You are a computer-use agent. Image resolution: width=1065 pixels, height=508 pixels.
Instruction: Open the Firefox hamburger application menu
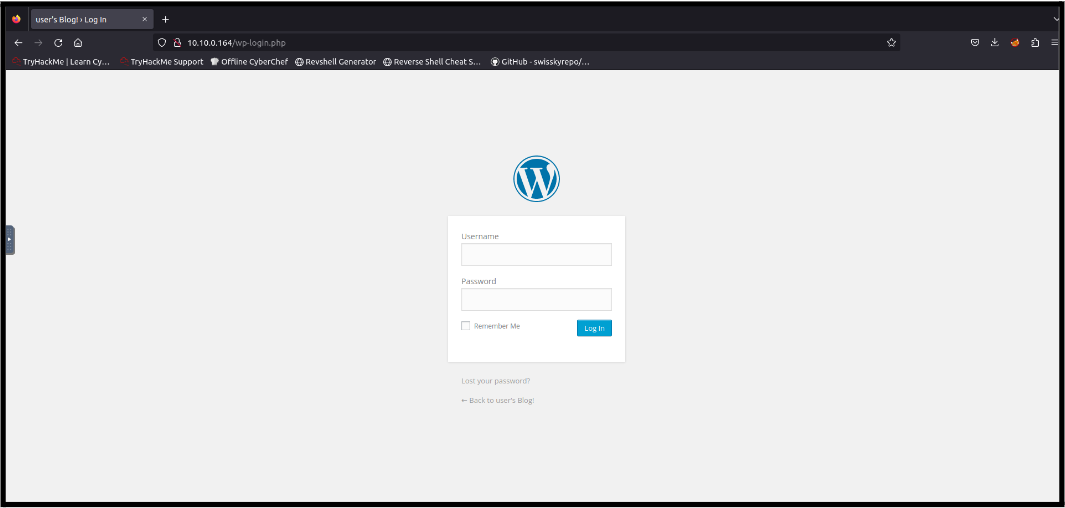(1054, 43)
